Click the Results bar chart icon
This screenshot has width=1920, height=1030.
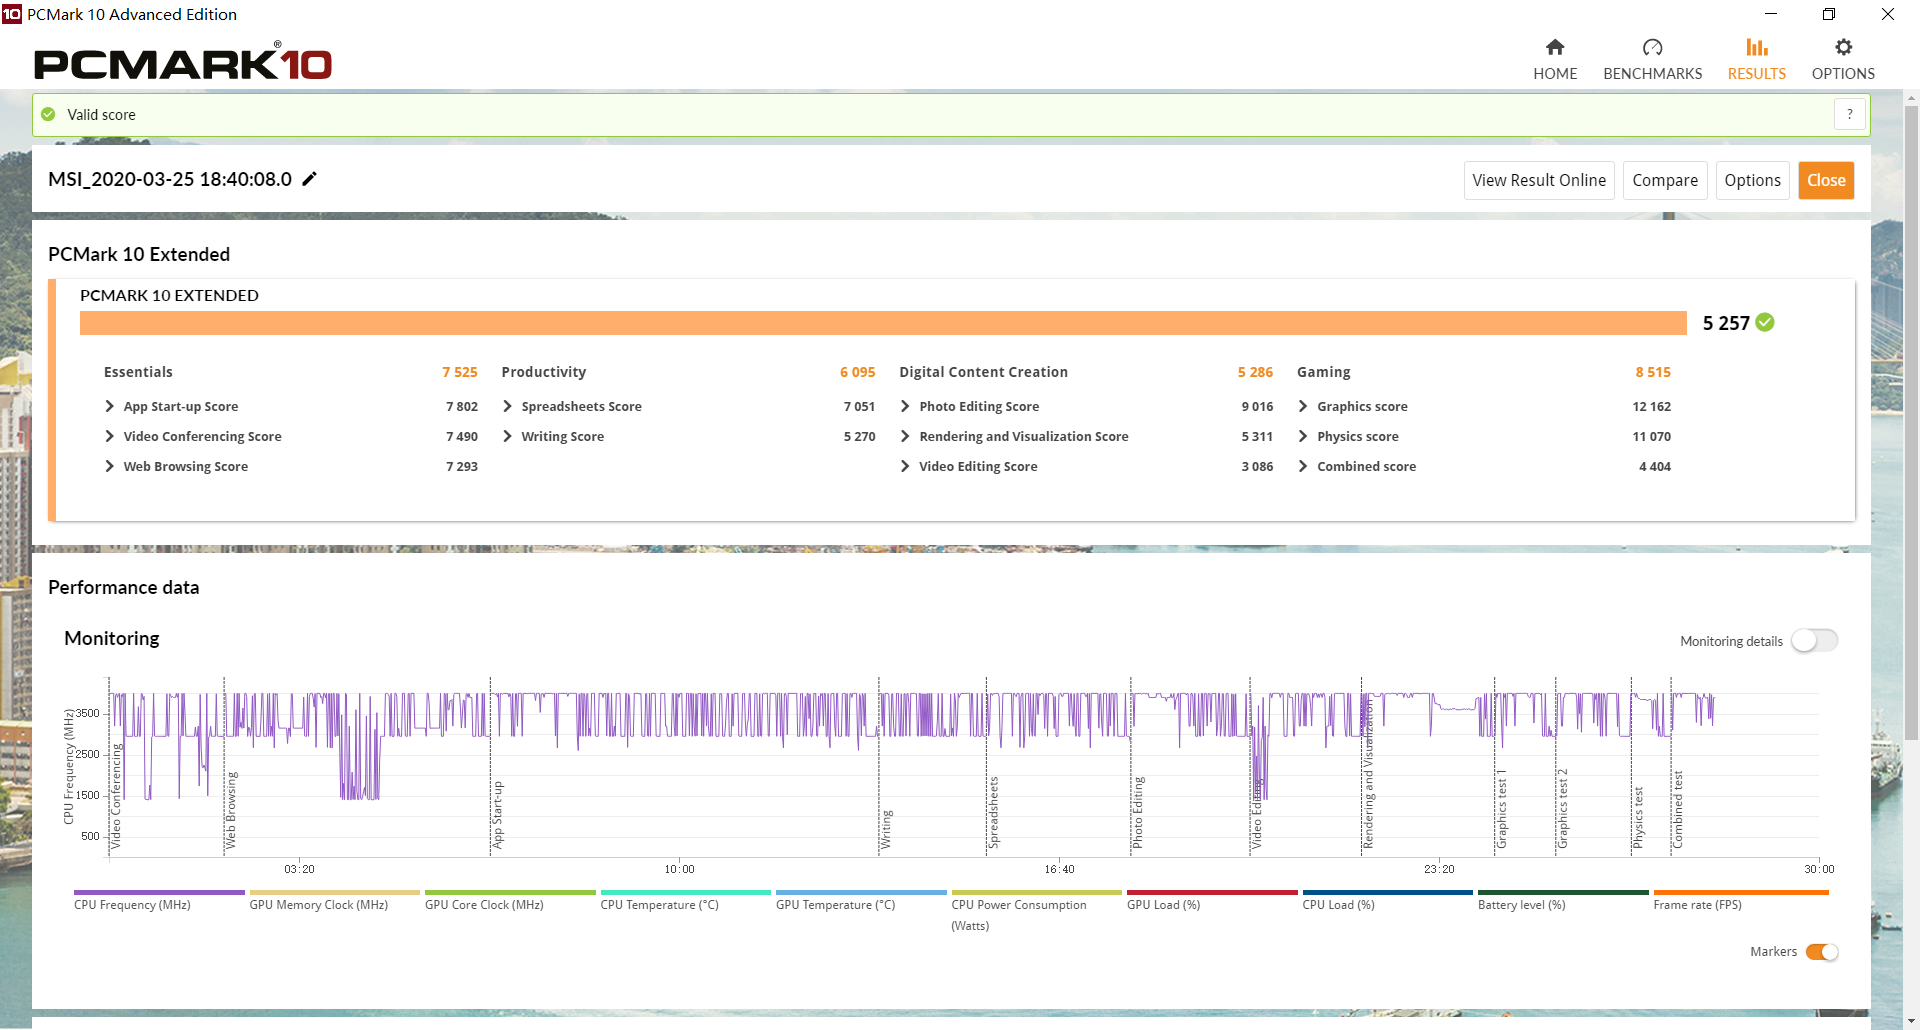point(1756,47)
